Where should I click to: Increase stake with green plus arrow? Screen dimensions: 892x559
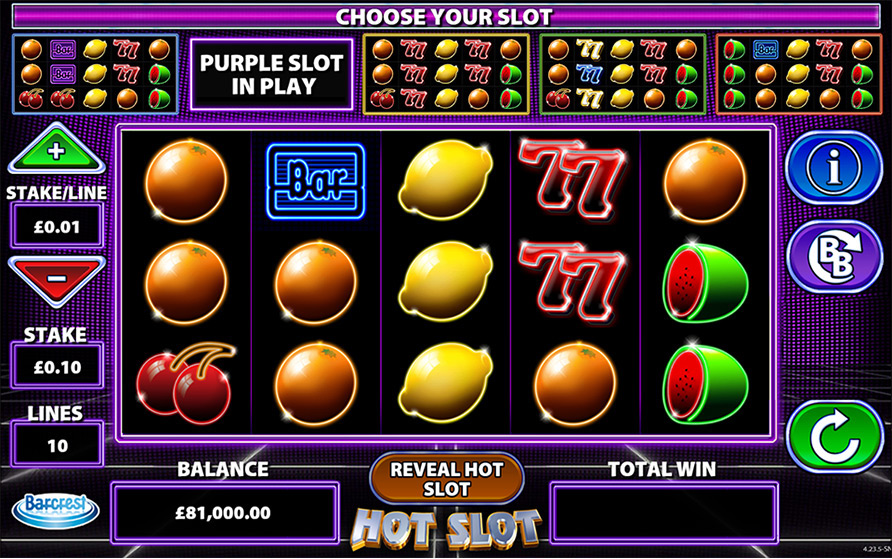point(56,149)
